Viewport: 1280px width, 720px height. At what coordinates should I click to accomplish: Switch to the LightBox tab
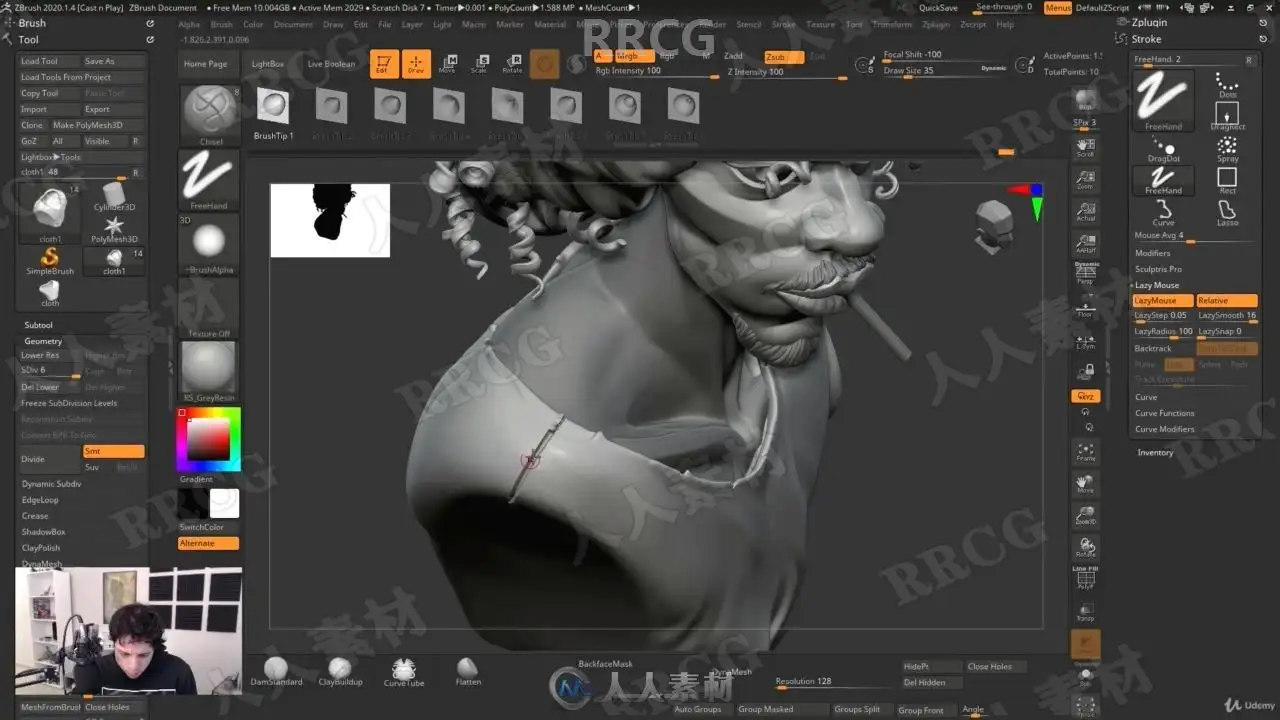coord(268,64)
